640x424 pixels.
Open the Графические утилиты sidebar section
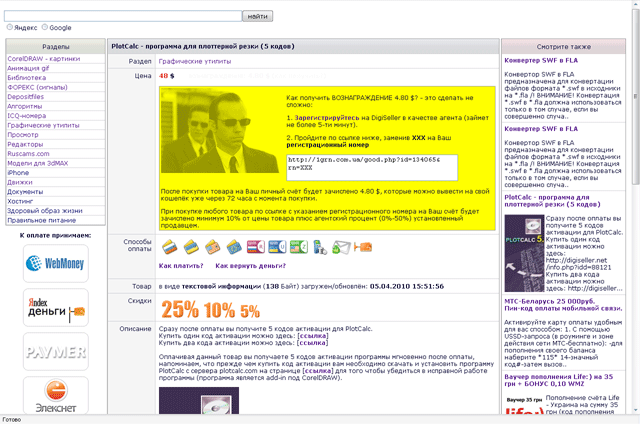43,125
